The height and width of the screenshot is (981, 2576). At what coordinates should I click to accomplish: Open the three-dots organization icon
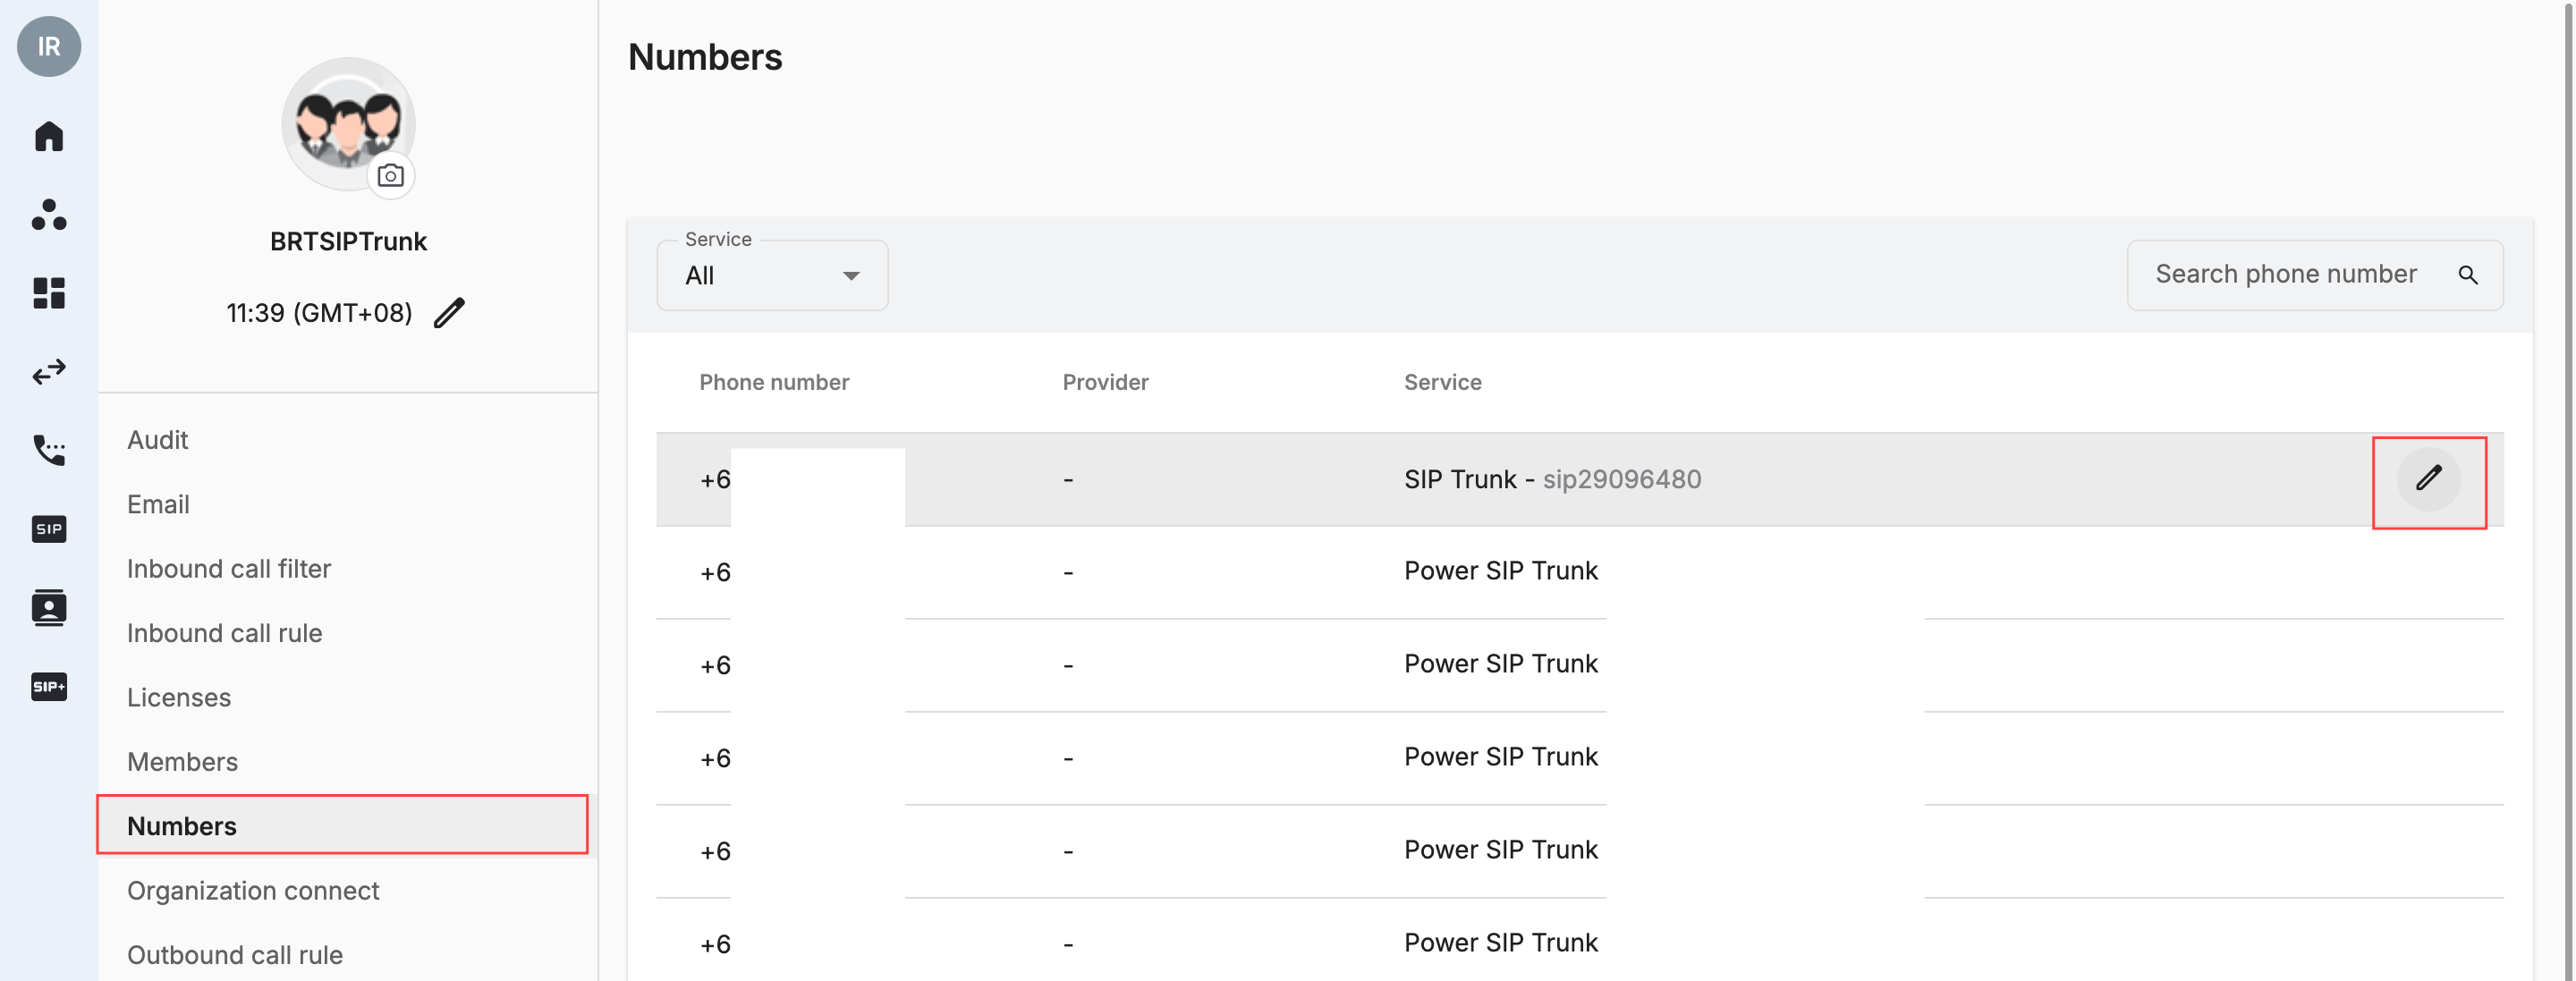(49, 214)
